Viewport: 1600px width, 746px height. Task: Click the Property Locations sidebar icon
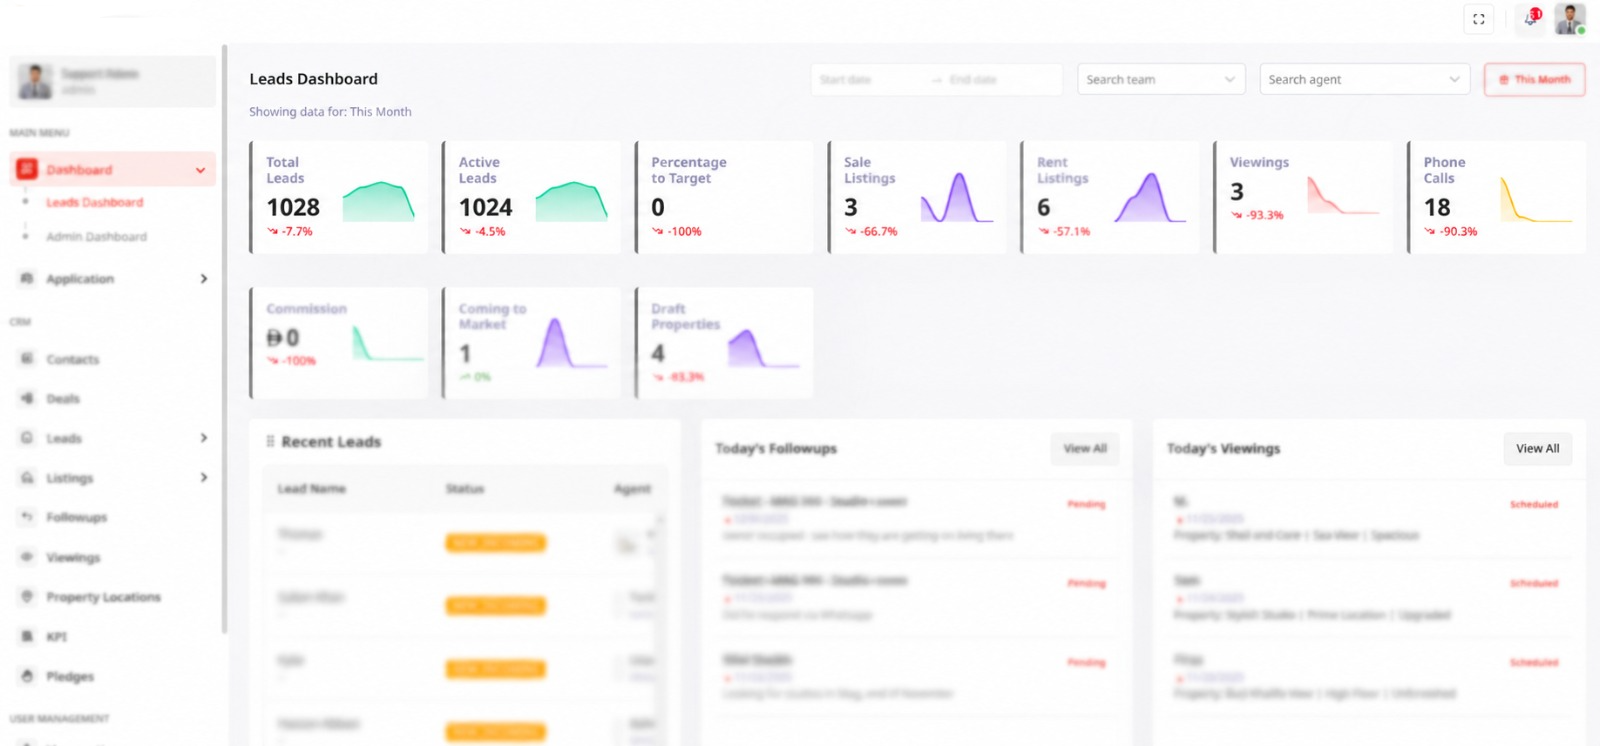(x=27, y=597)
